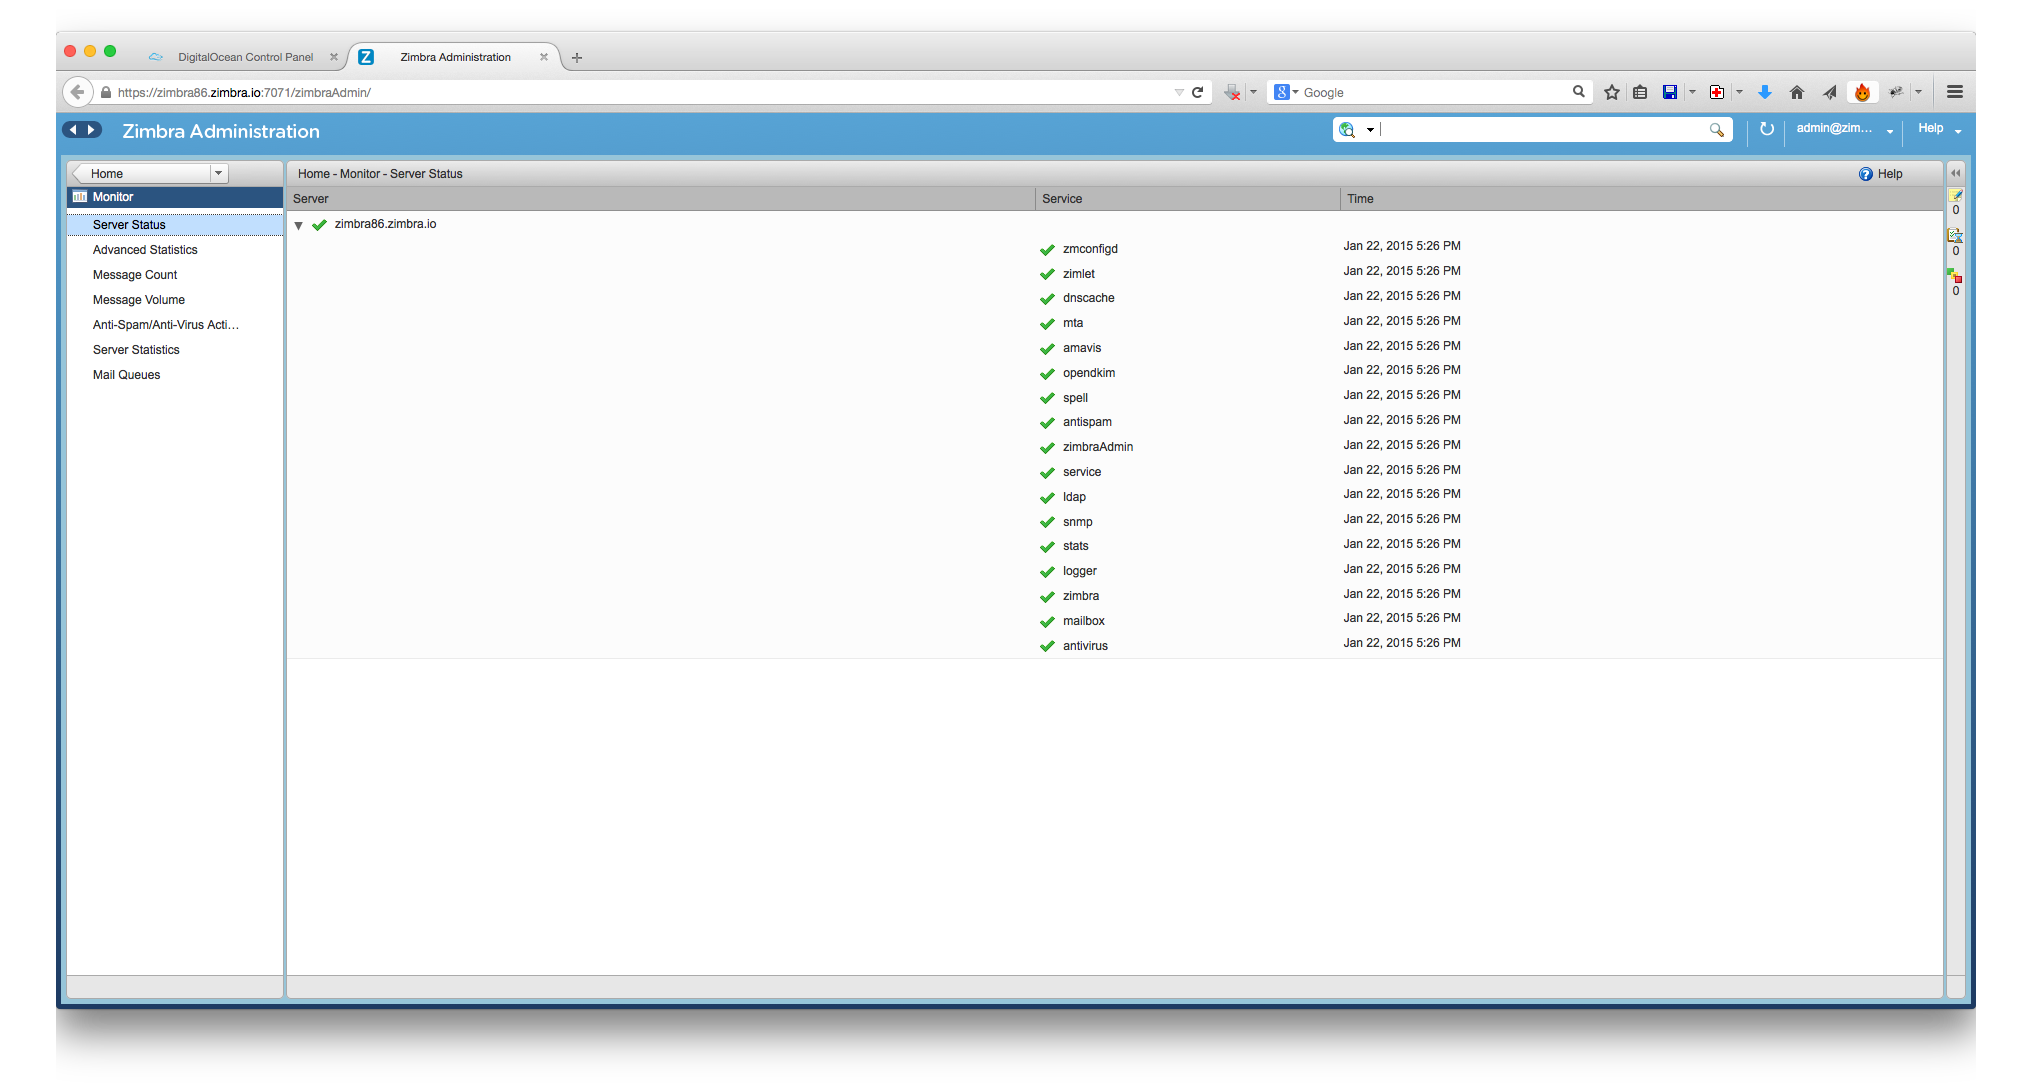The image size is (2032, 1089).
Task: Sort by the Time column header
Action: [x=1642, y=199]
